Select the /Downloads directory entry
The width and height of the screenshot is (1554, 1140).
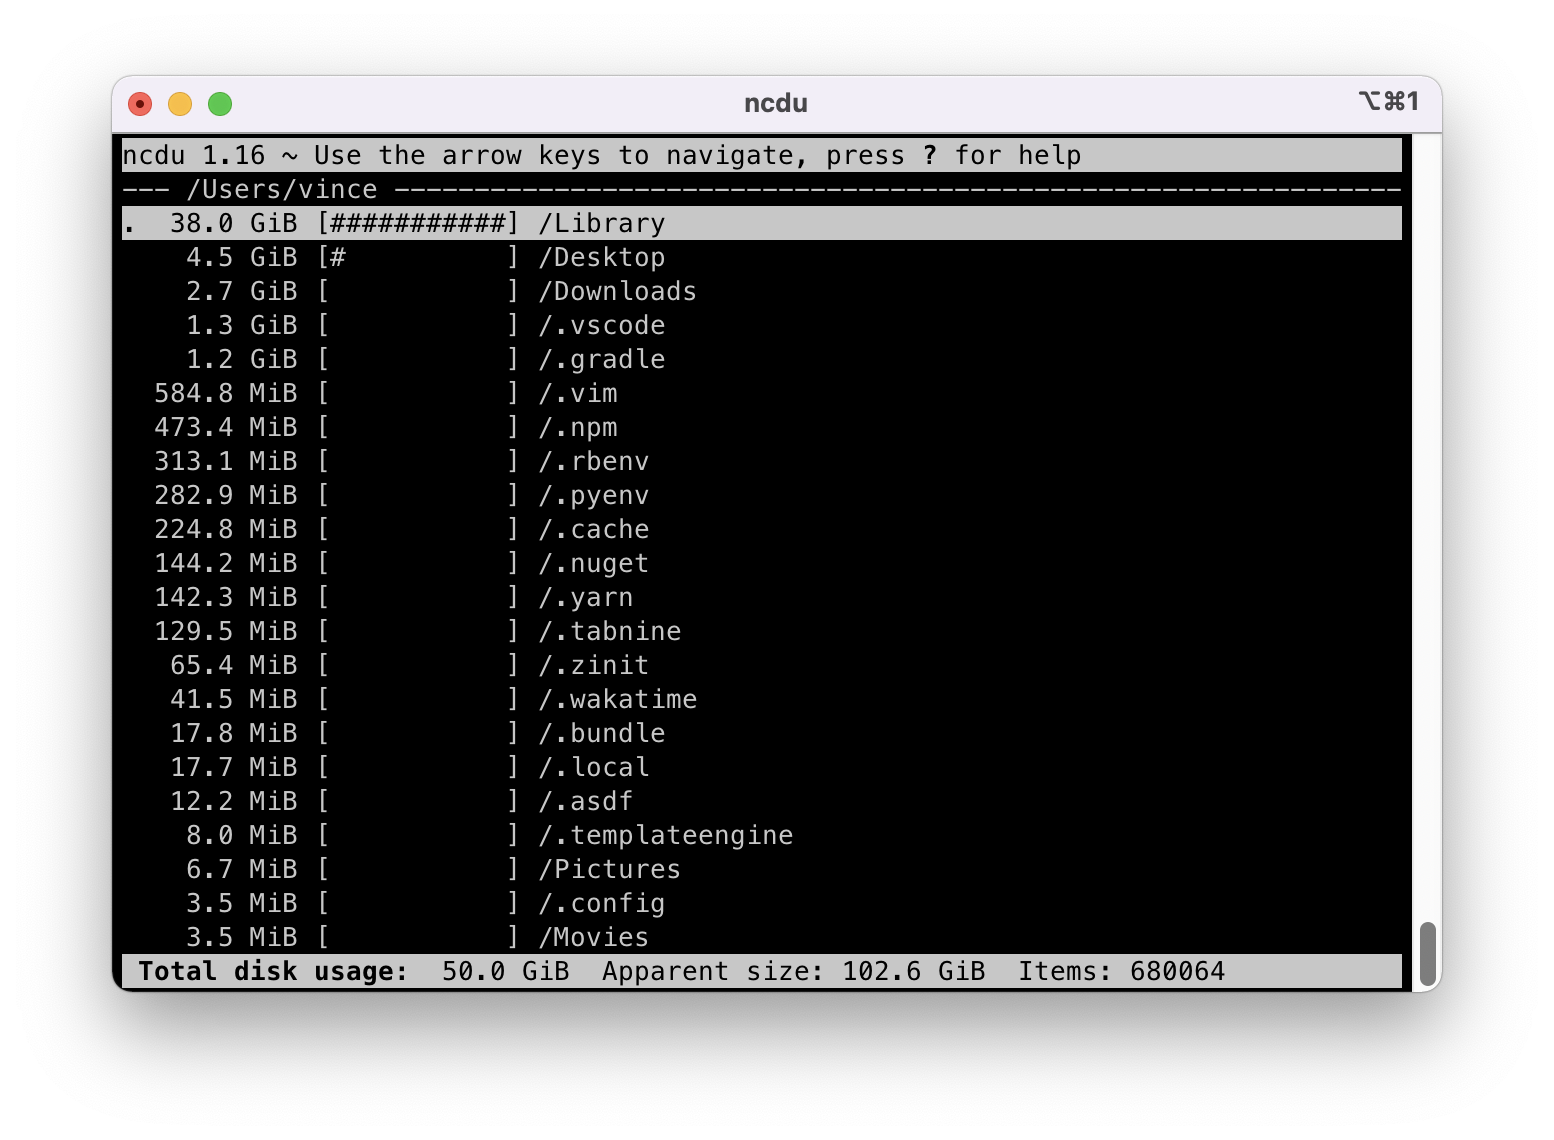762,291
